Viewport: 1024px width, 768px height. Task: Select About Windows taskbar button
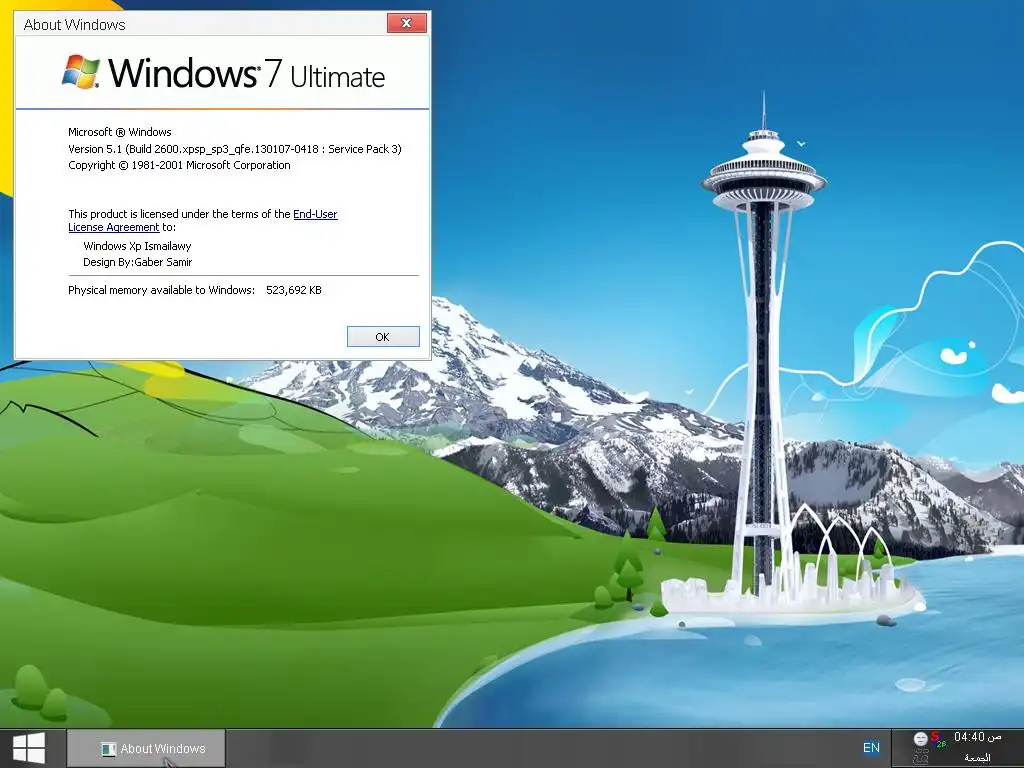pyautogui.click(x=146, y=748)
